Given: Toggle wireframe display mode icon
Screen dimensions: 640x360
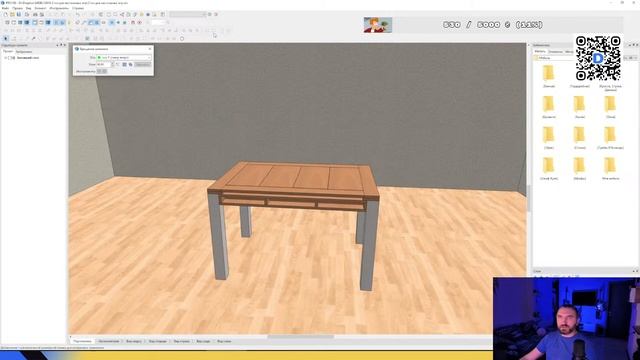Looking at the screenshot, I should (7, 22).
